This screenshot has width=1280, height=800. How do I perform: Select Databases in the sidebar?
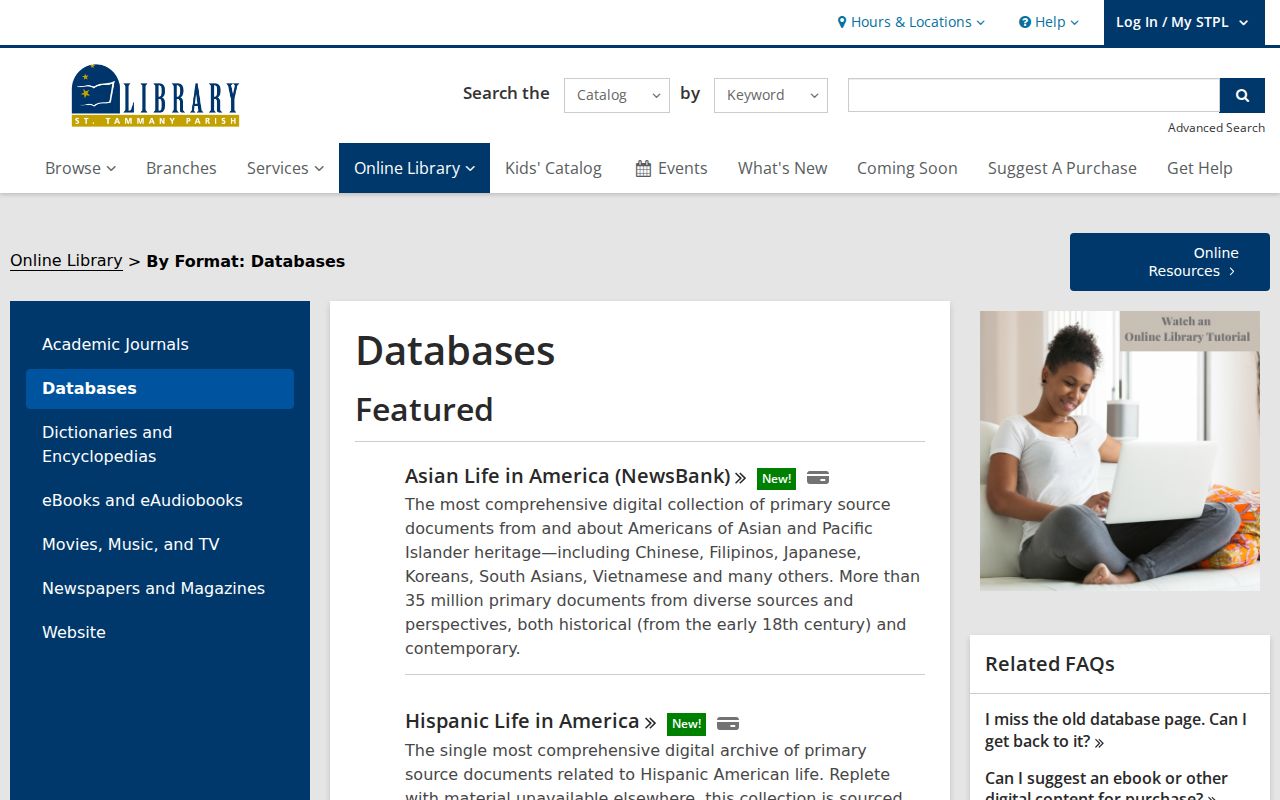pyautogui.click(x=160, y=388)
